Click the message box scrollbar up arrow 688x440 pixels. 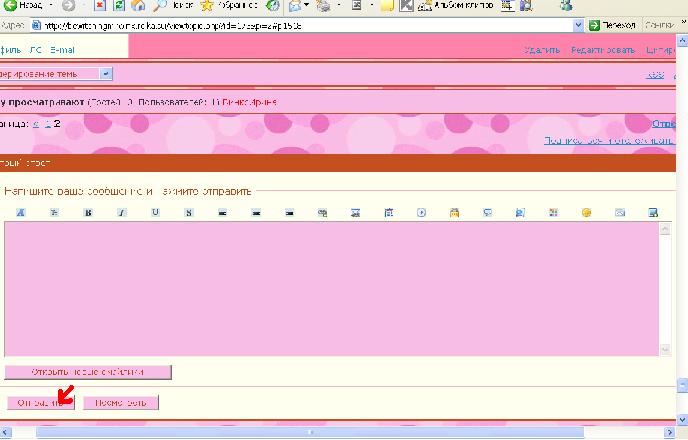[x=665, y=229]
